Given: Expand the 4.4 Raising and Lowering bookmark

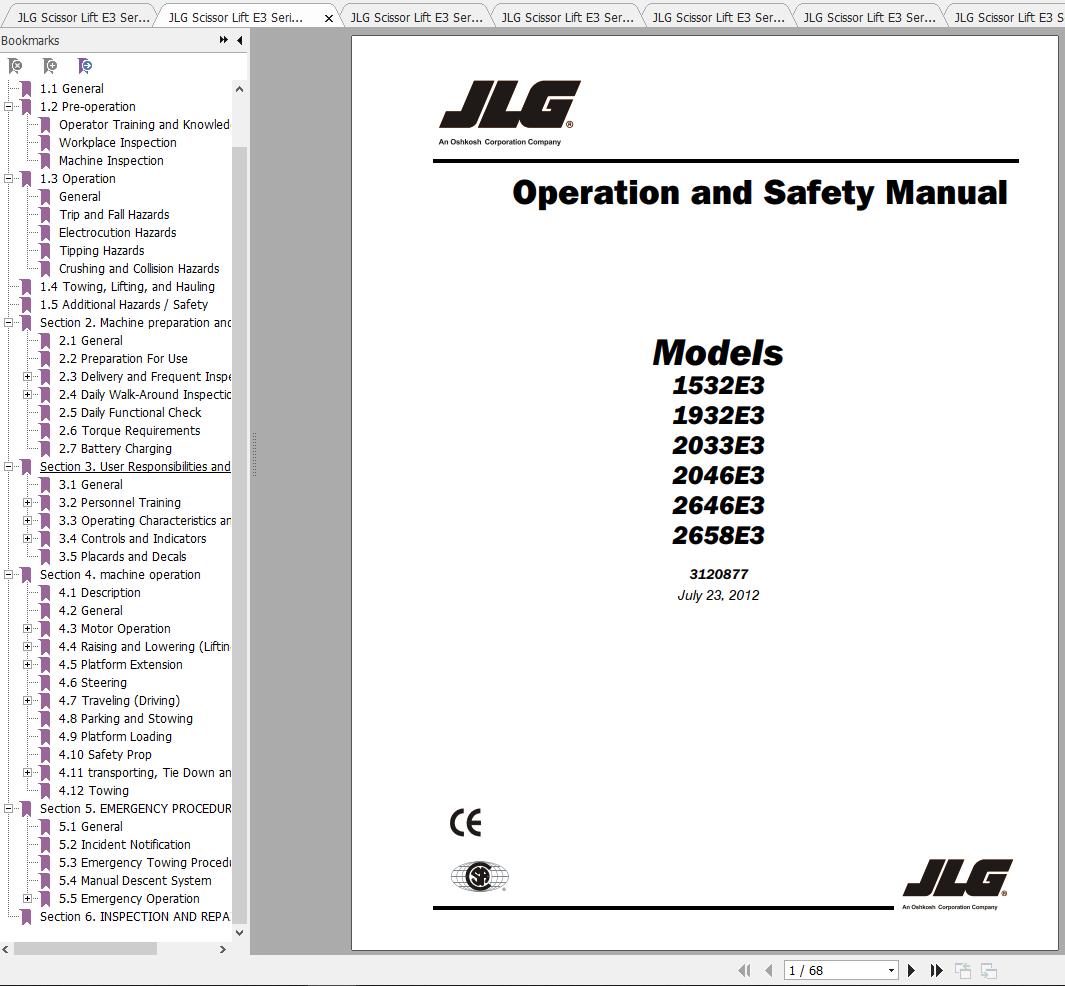Looking at the screenshot, I should pos(29,646).
